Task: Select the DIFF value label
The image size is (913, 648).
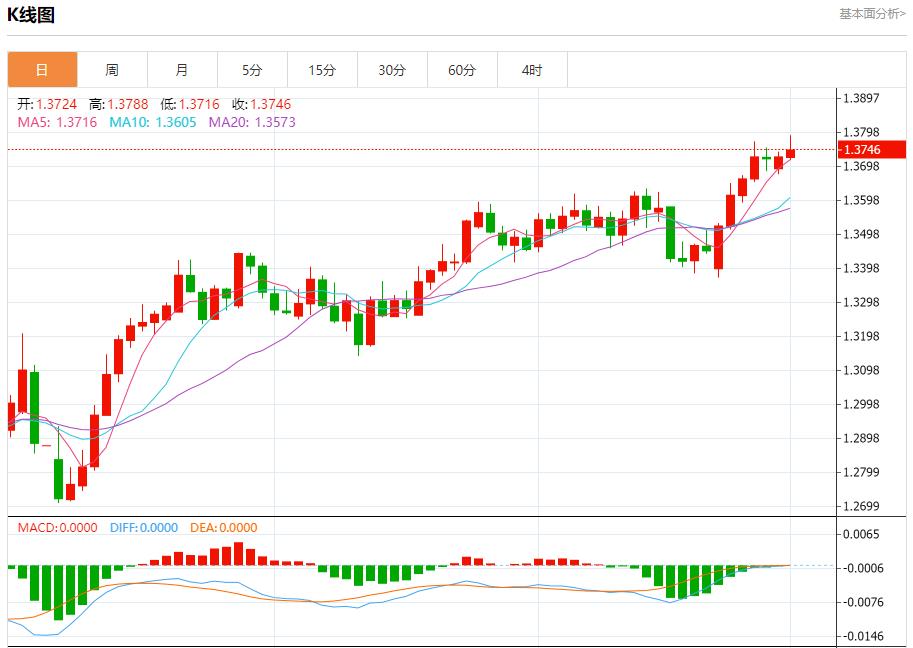Action: click(x=144, y=528)
